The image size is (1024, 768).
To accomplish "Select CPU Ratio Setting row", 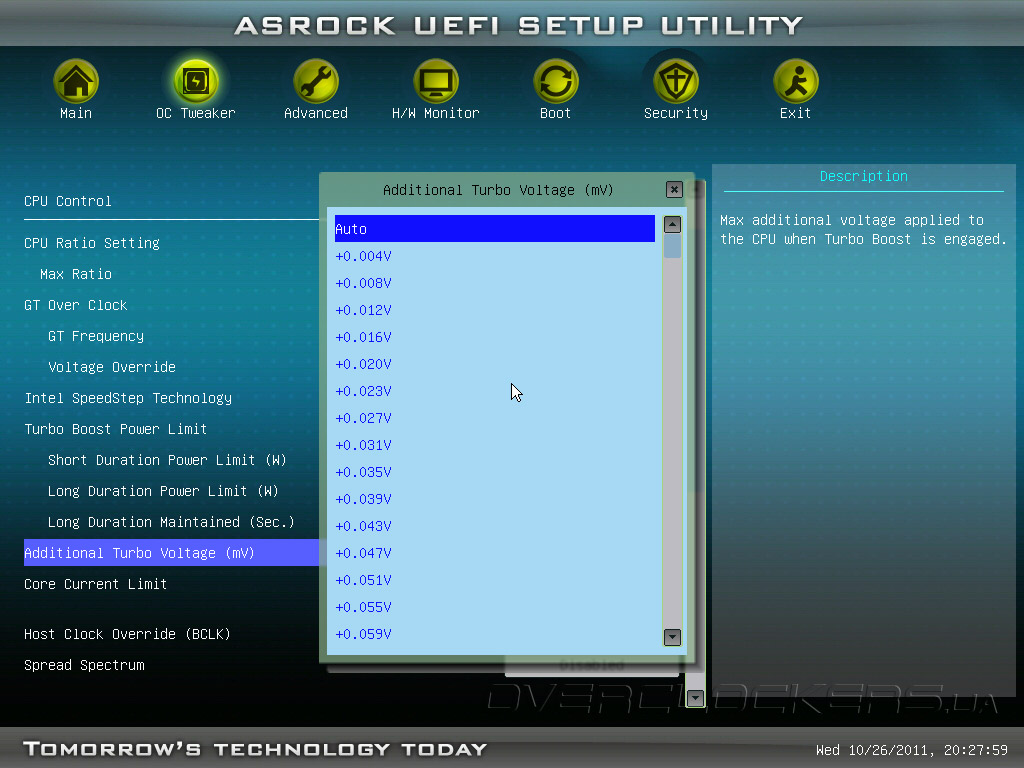I will (91, 243).
